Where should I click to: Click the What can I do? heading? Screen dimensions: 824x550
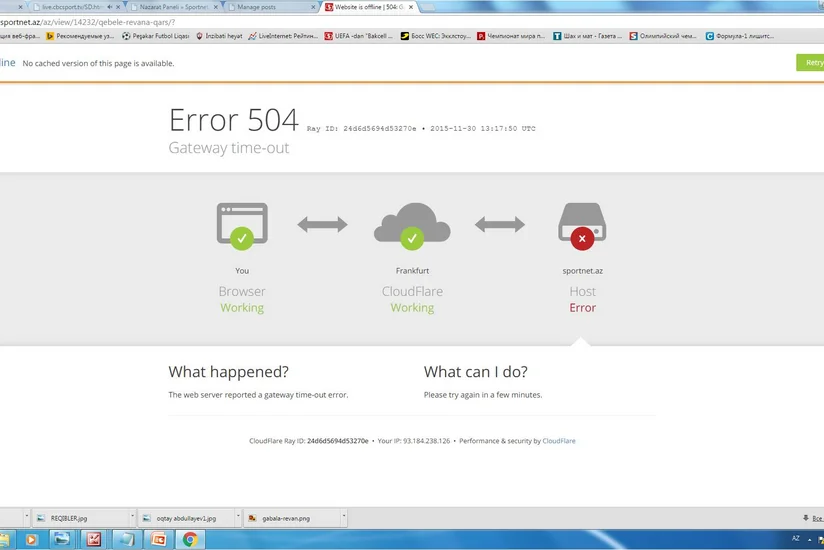point(476,371)
